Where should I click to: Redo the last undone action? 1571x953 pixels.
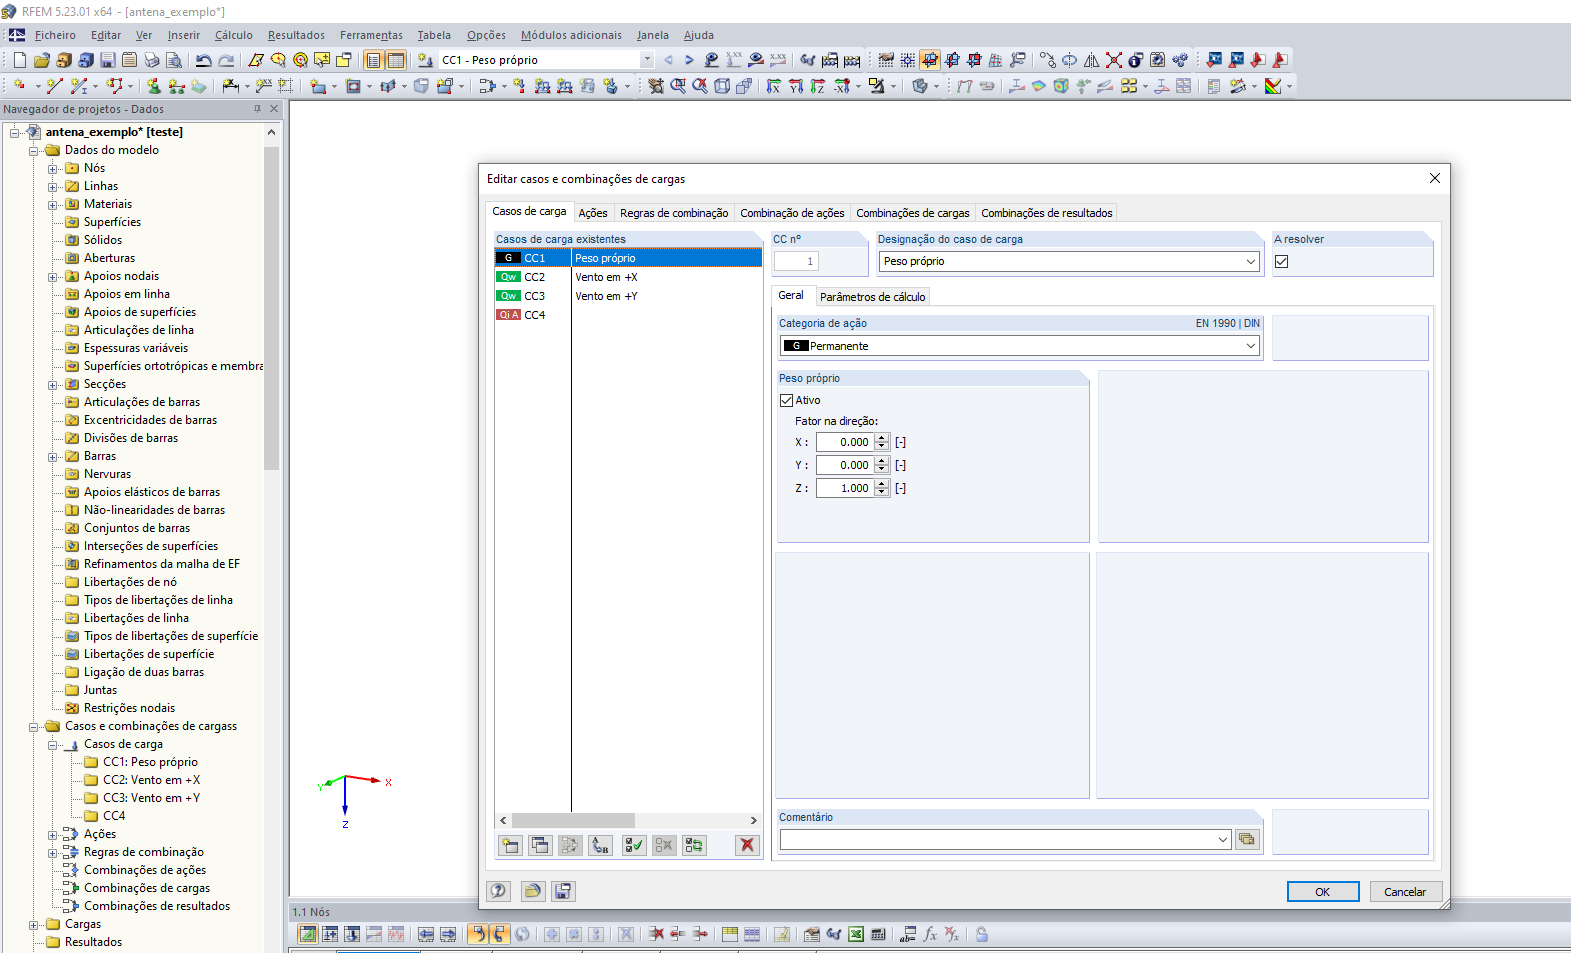click(x=226, y=60)
